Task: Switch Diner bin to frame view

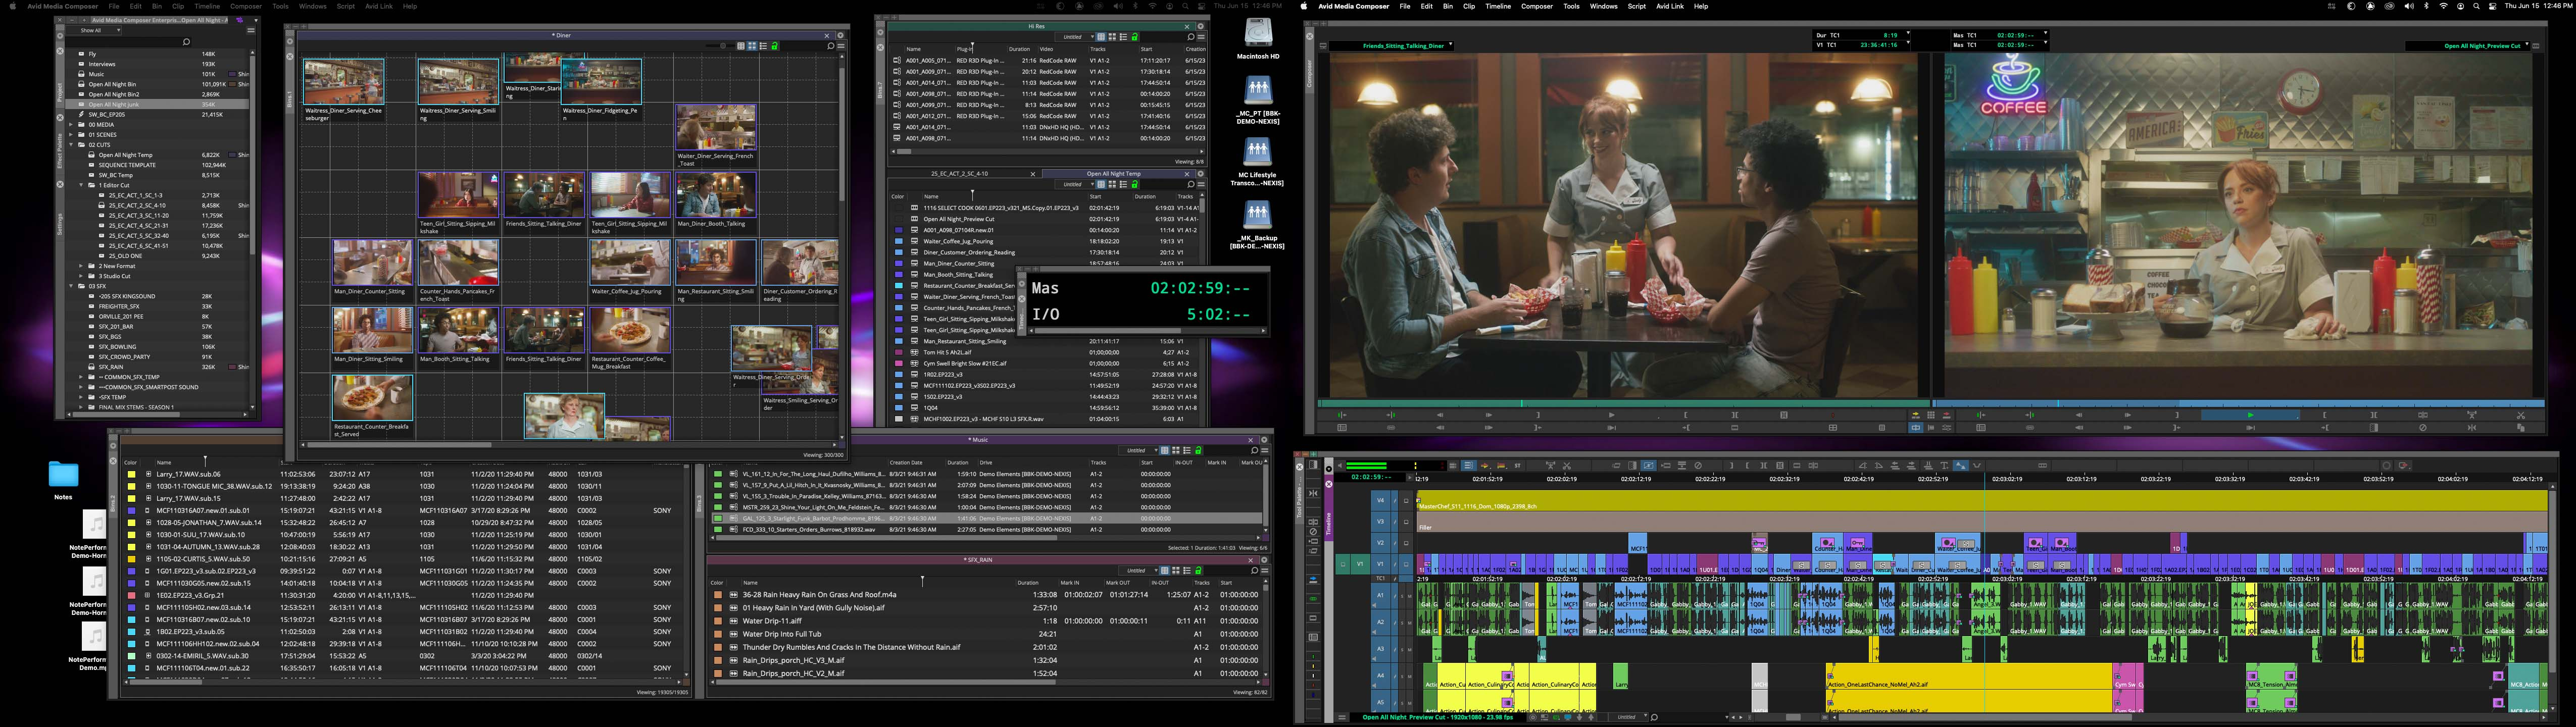Action: point(752,46)
